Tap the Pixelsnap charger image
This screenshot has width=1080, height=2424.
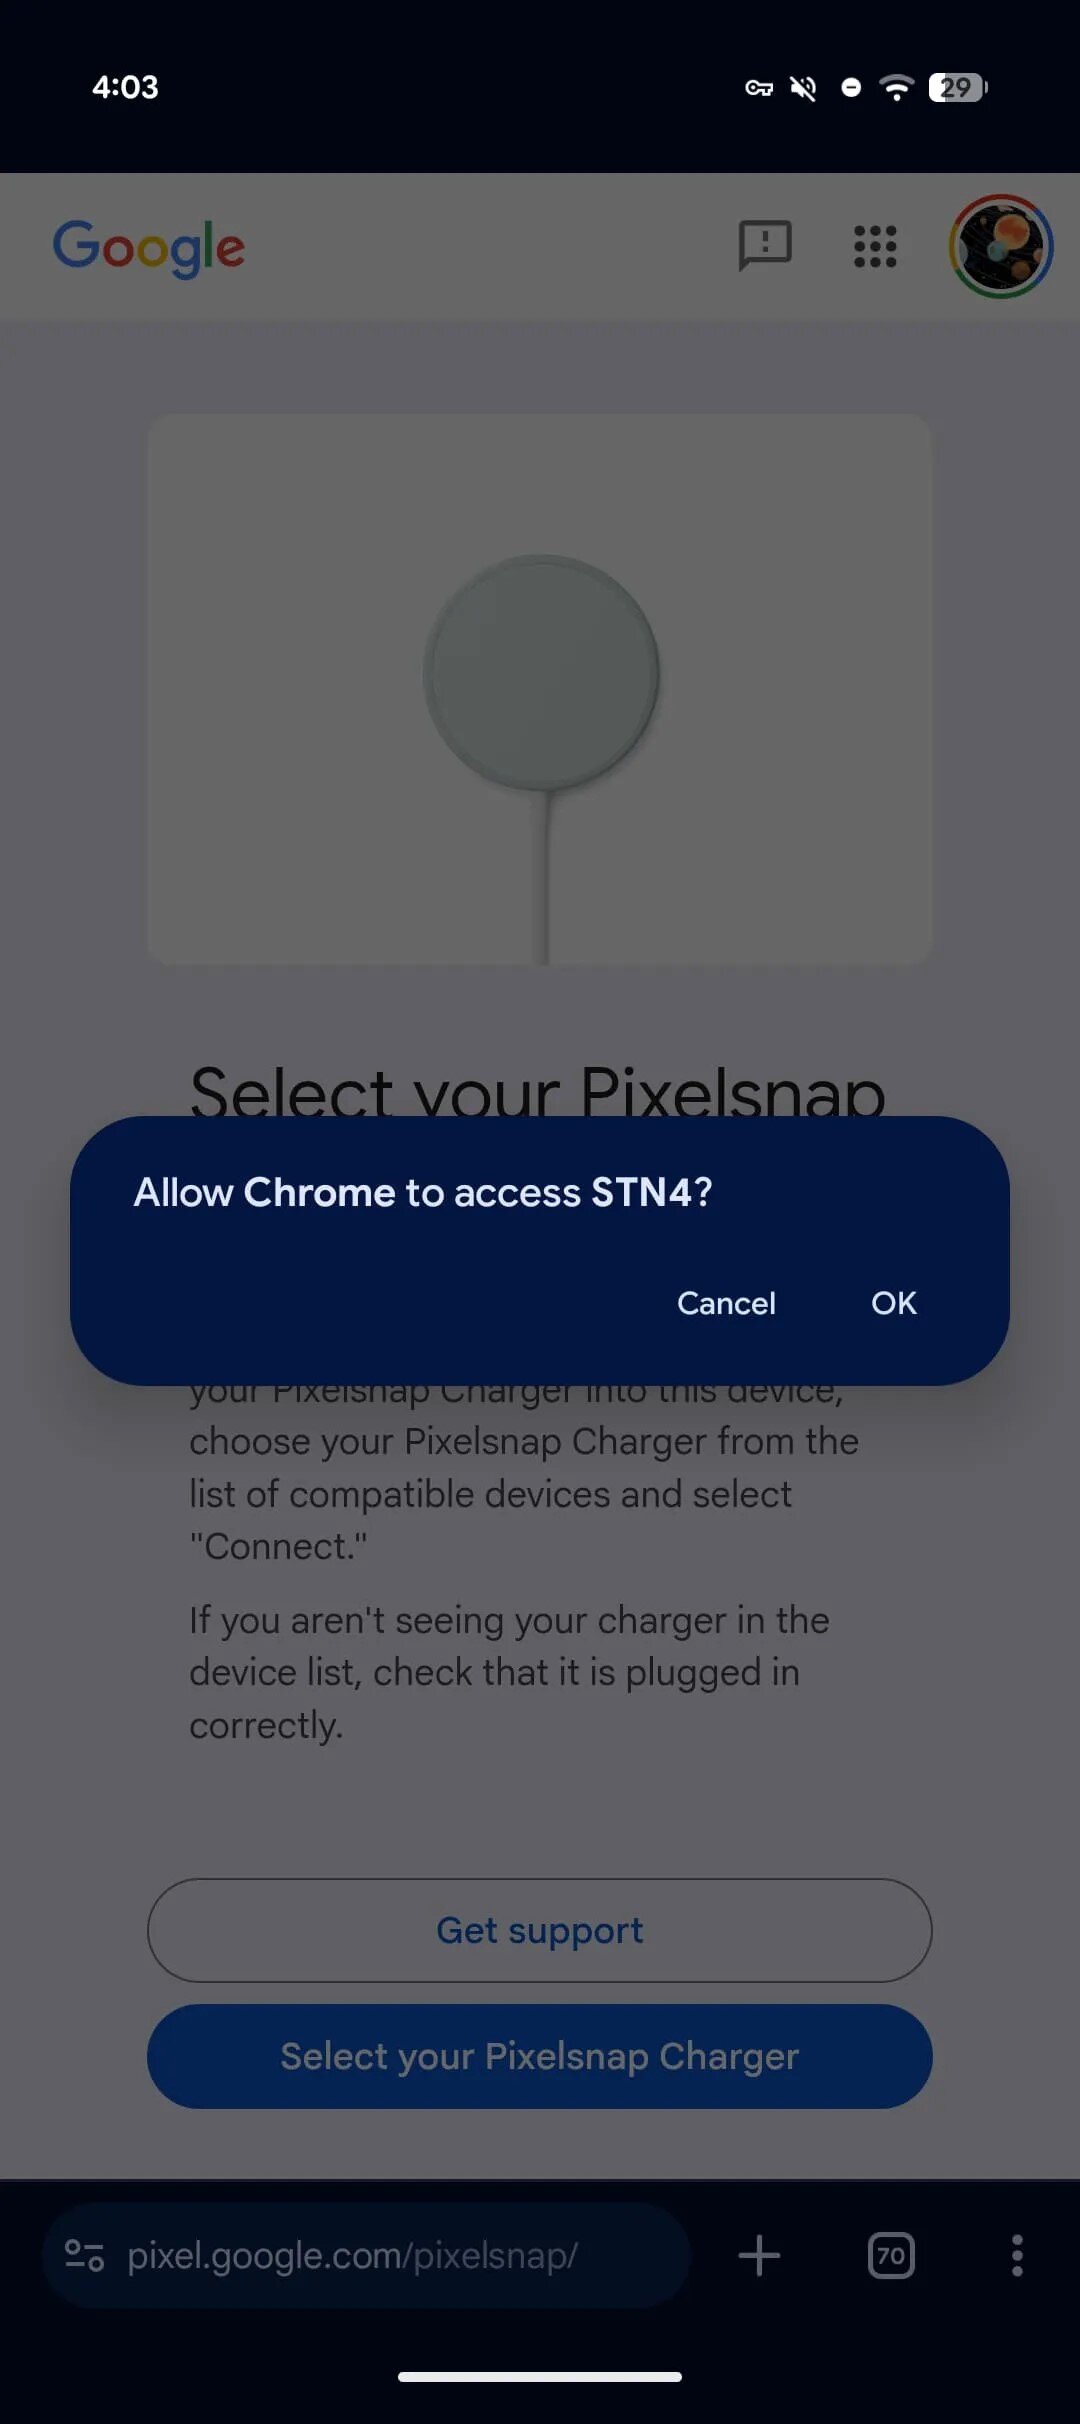pos(540,690)
